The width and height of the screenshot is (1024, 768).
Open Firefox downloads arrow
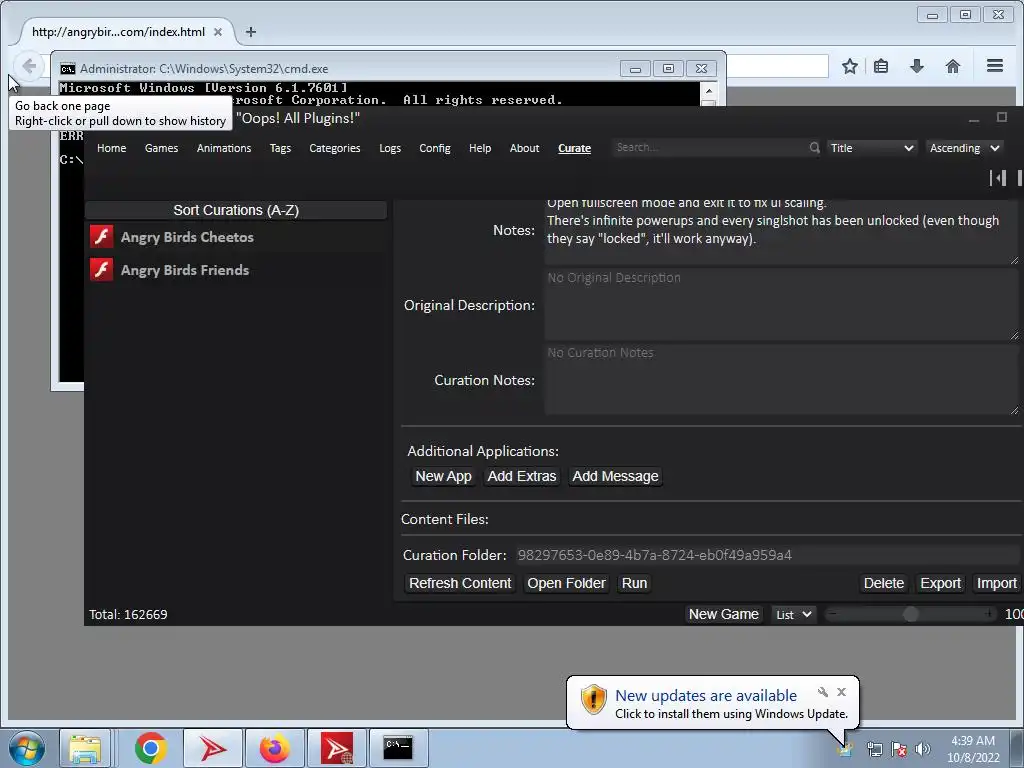tap(917, 66)
